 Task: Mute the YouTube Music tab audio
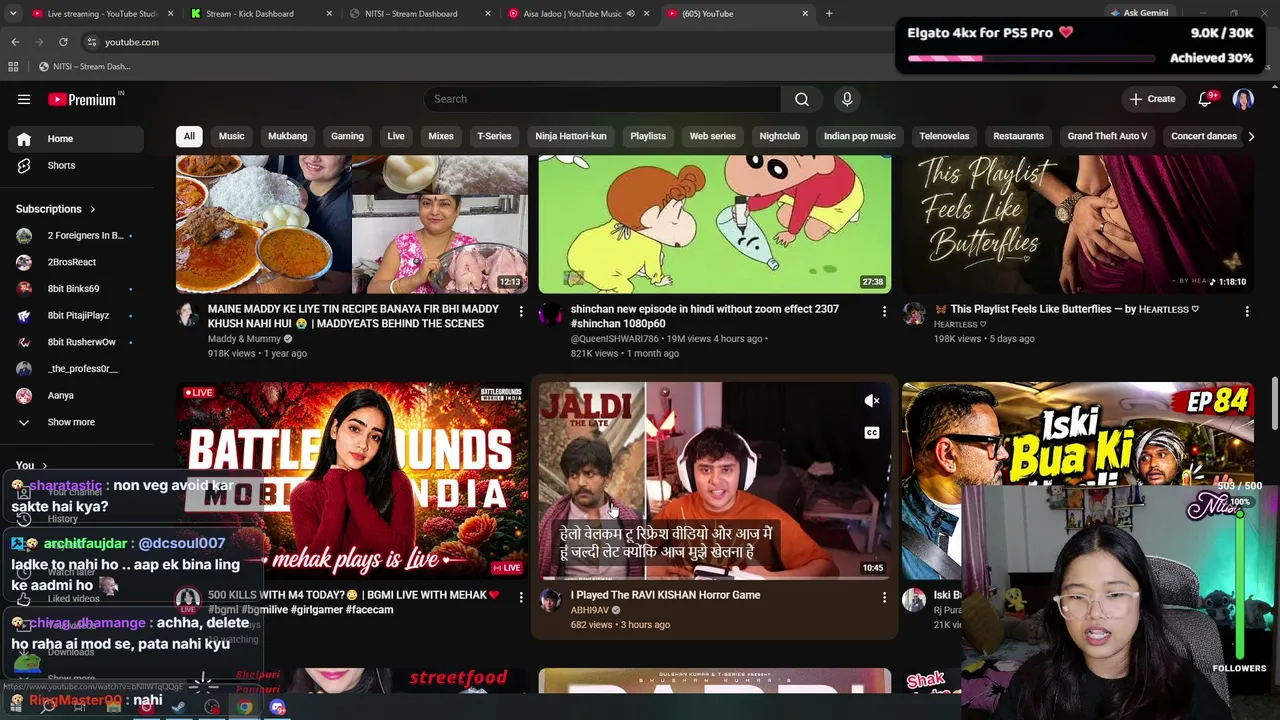tap(630, 14)
